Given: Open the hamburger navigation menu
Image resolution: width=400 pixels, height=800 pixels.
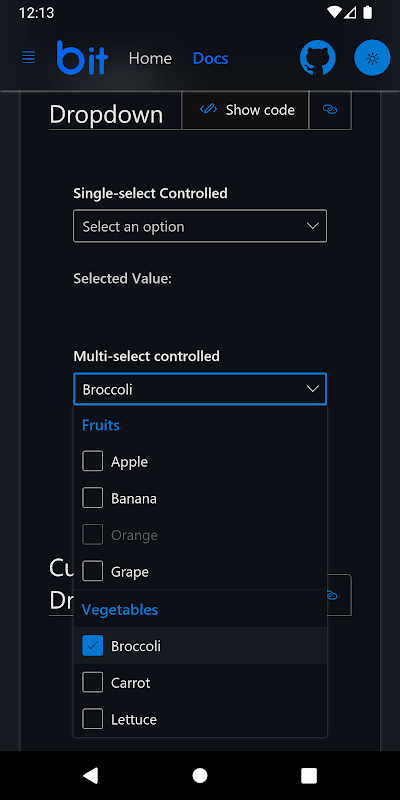Looking at the screenshot, I should point(29,58).
